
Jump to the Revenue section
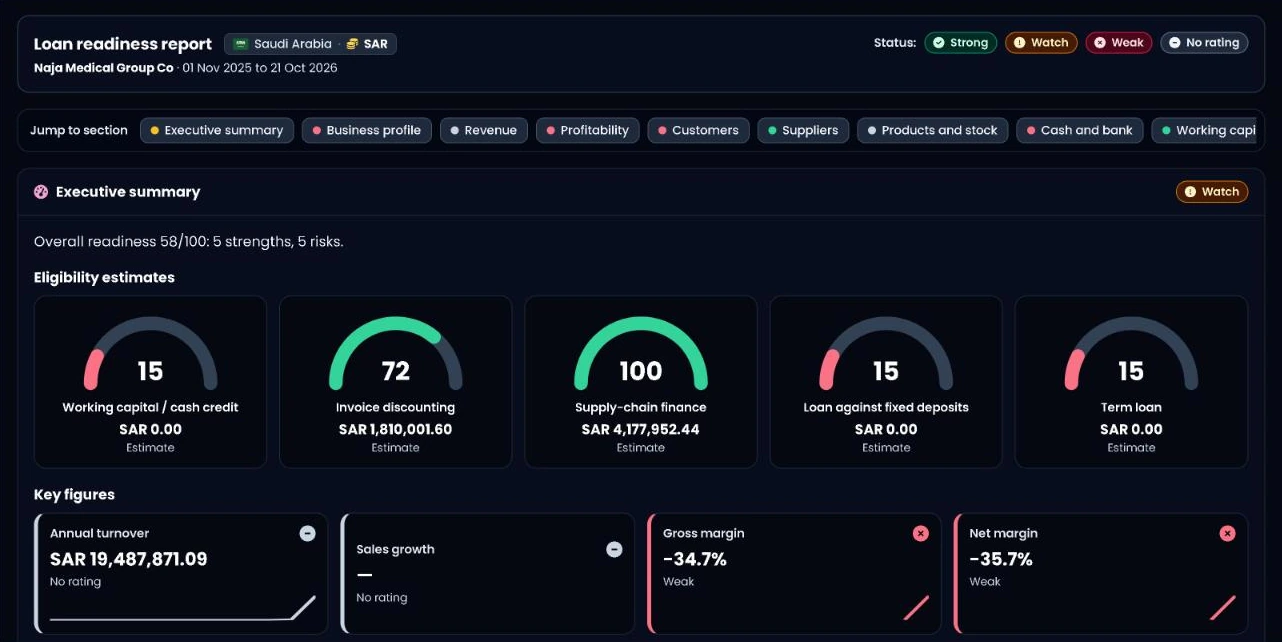484,131
